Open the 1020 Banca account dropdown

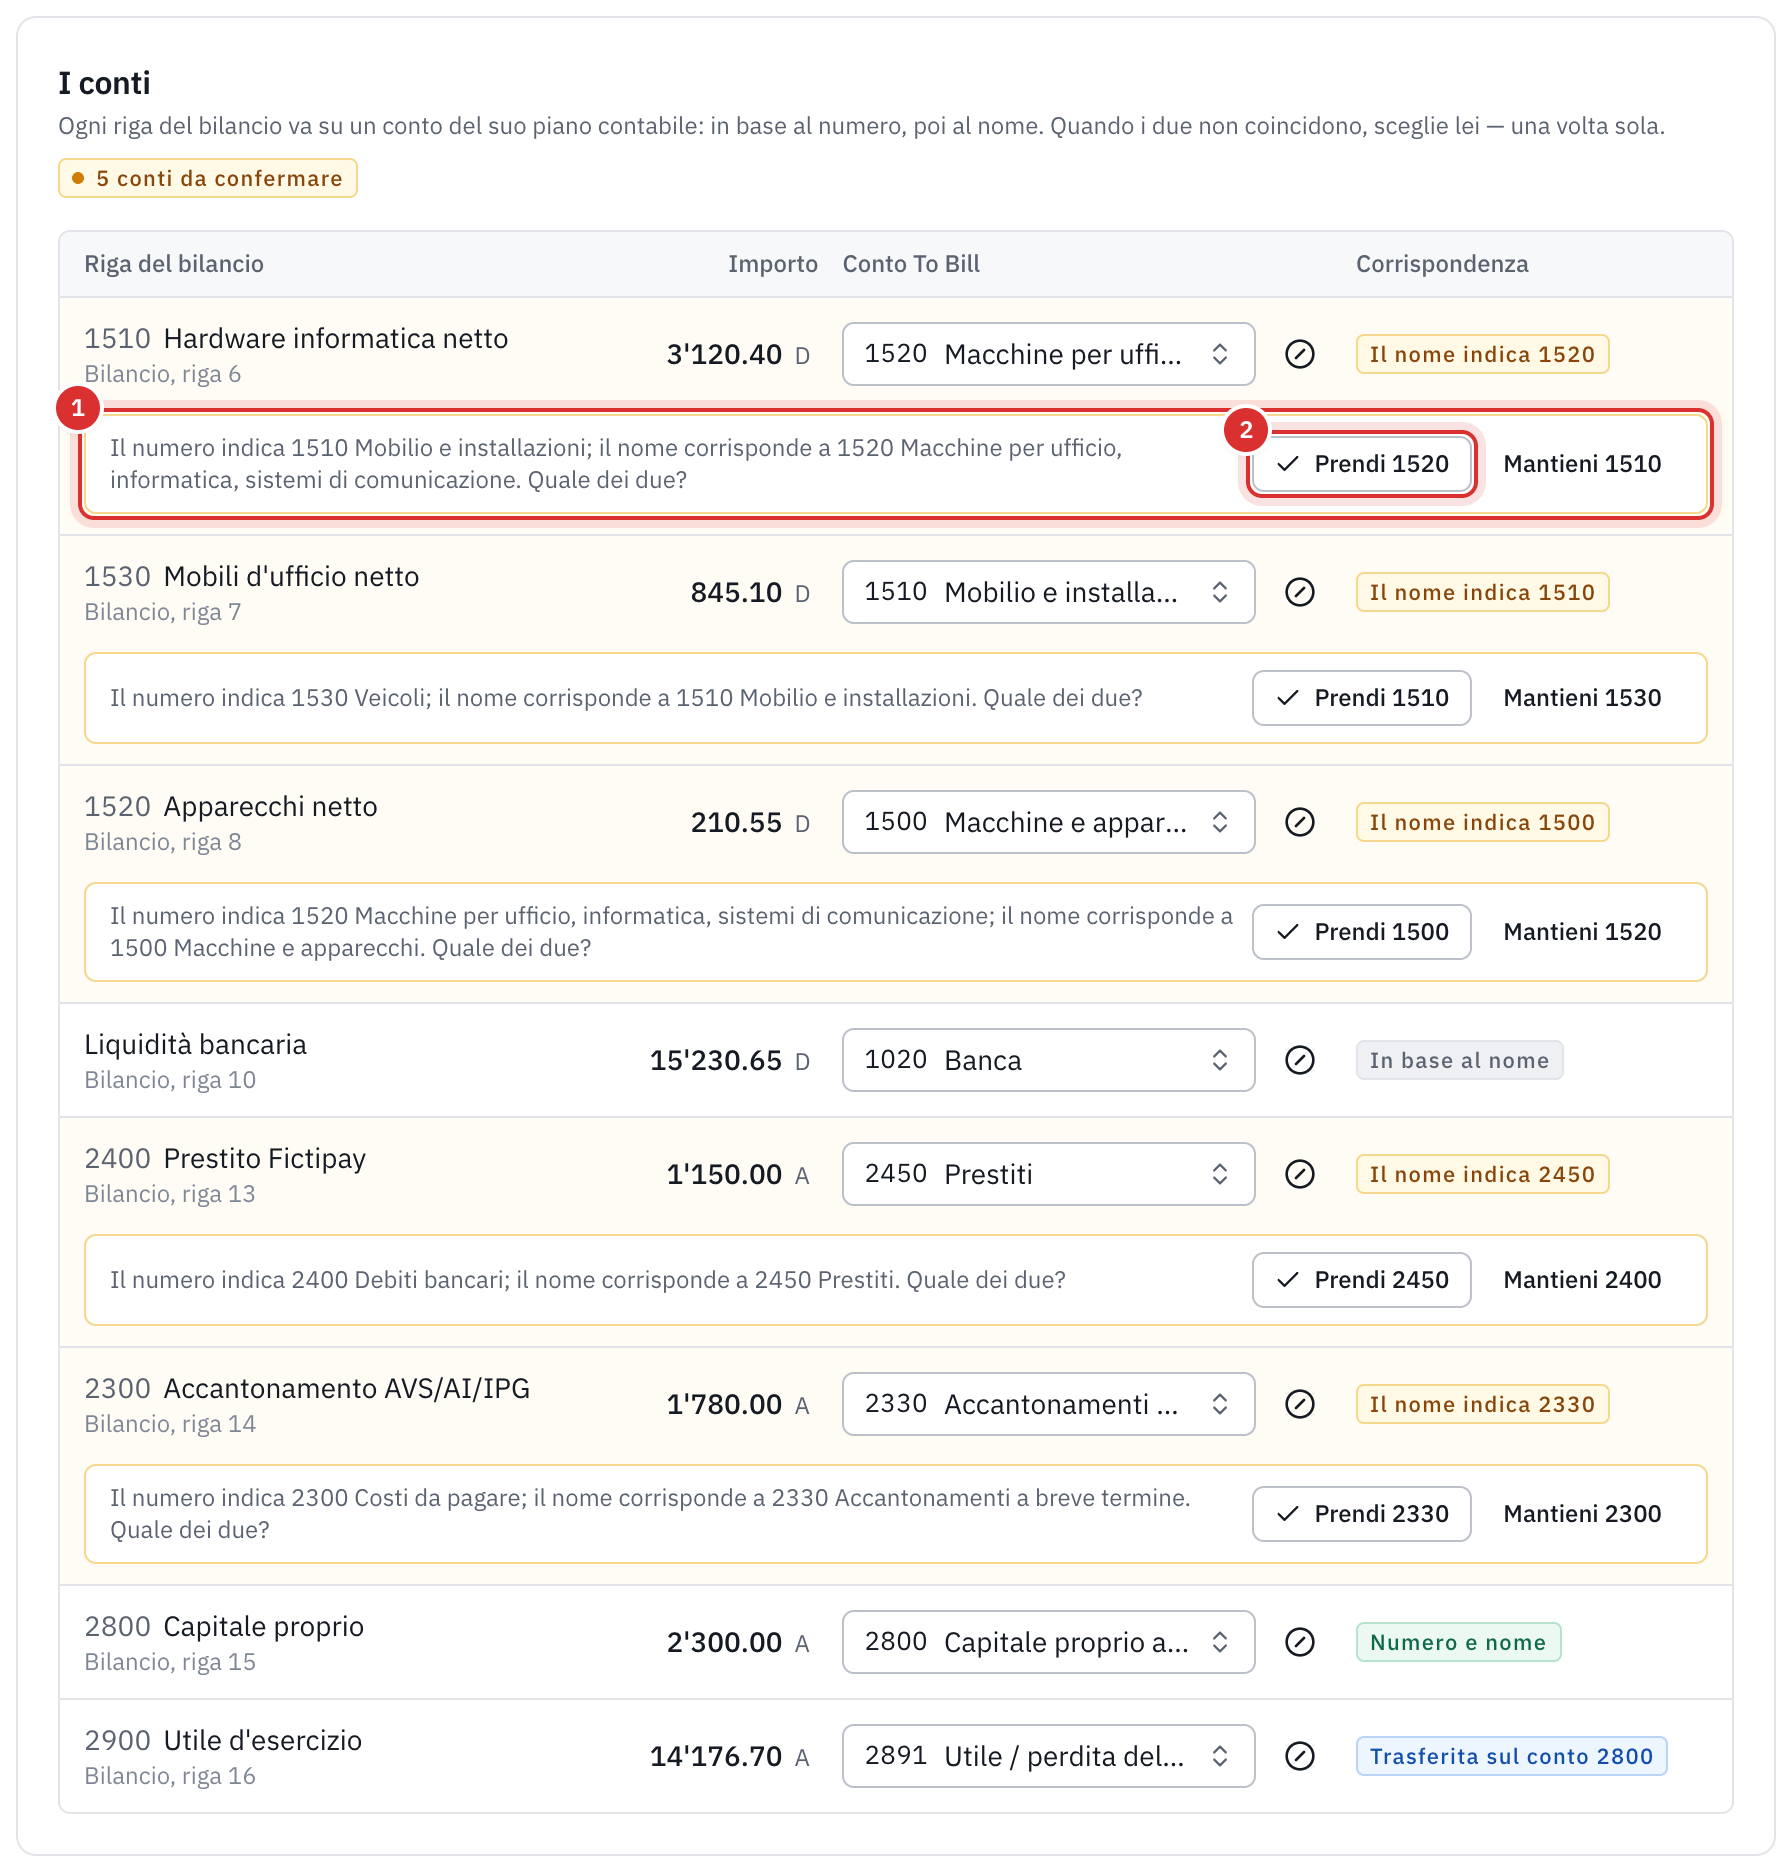pyautogui.click(x=1048, y=1060)
